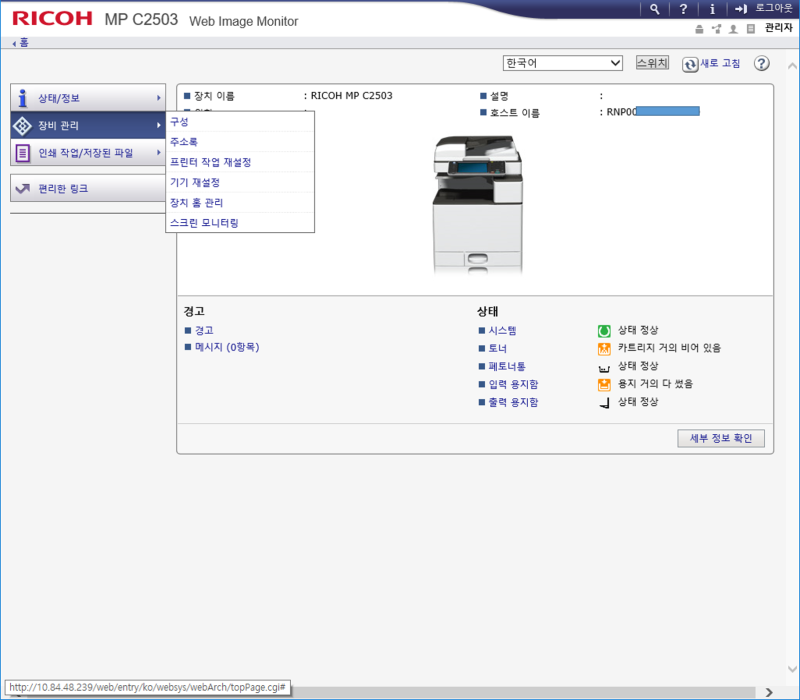Click the network status icon near 관리자
This screenshot has width=800, height=700.
coord(717,29)
